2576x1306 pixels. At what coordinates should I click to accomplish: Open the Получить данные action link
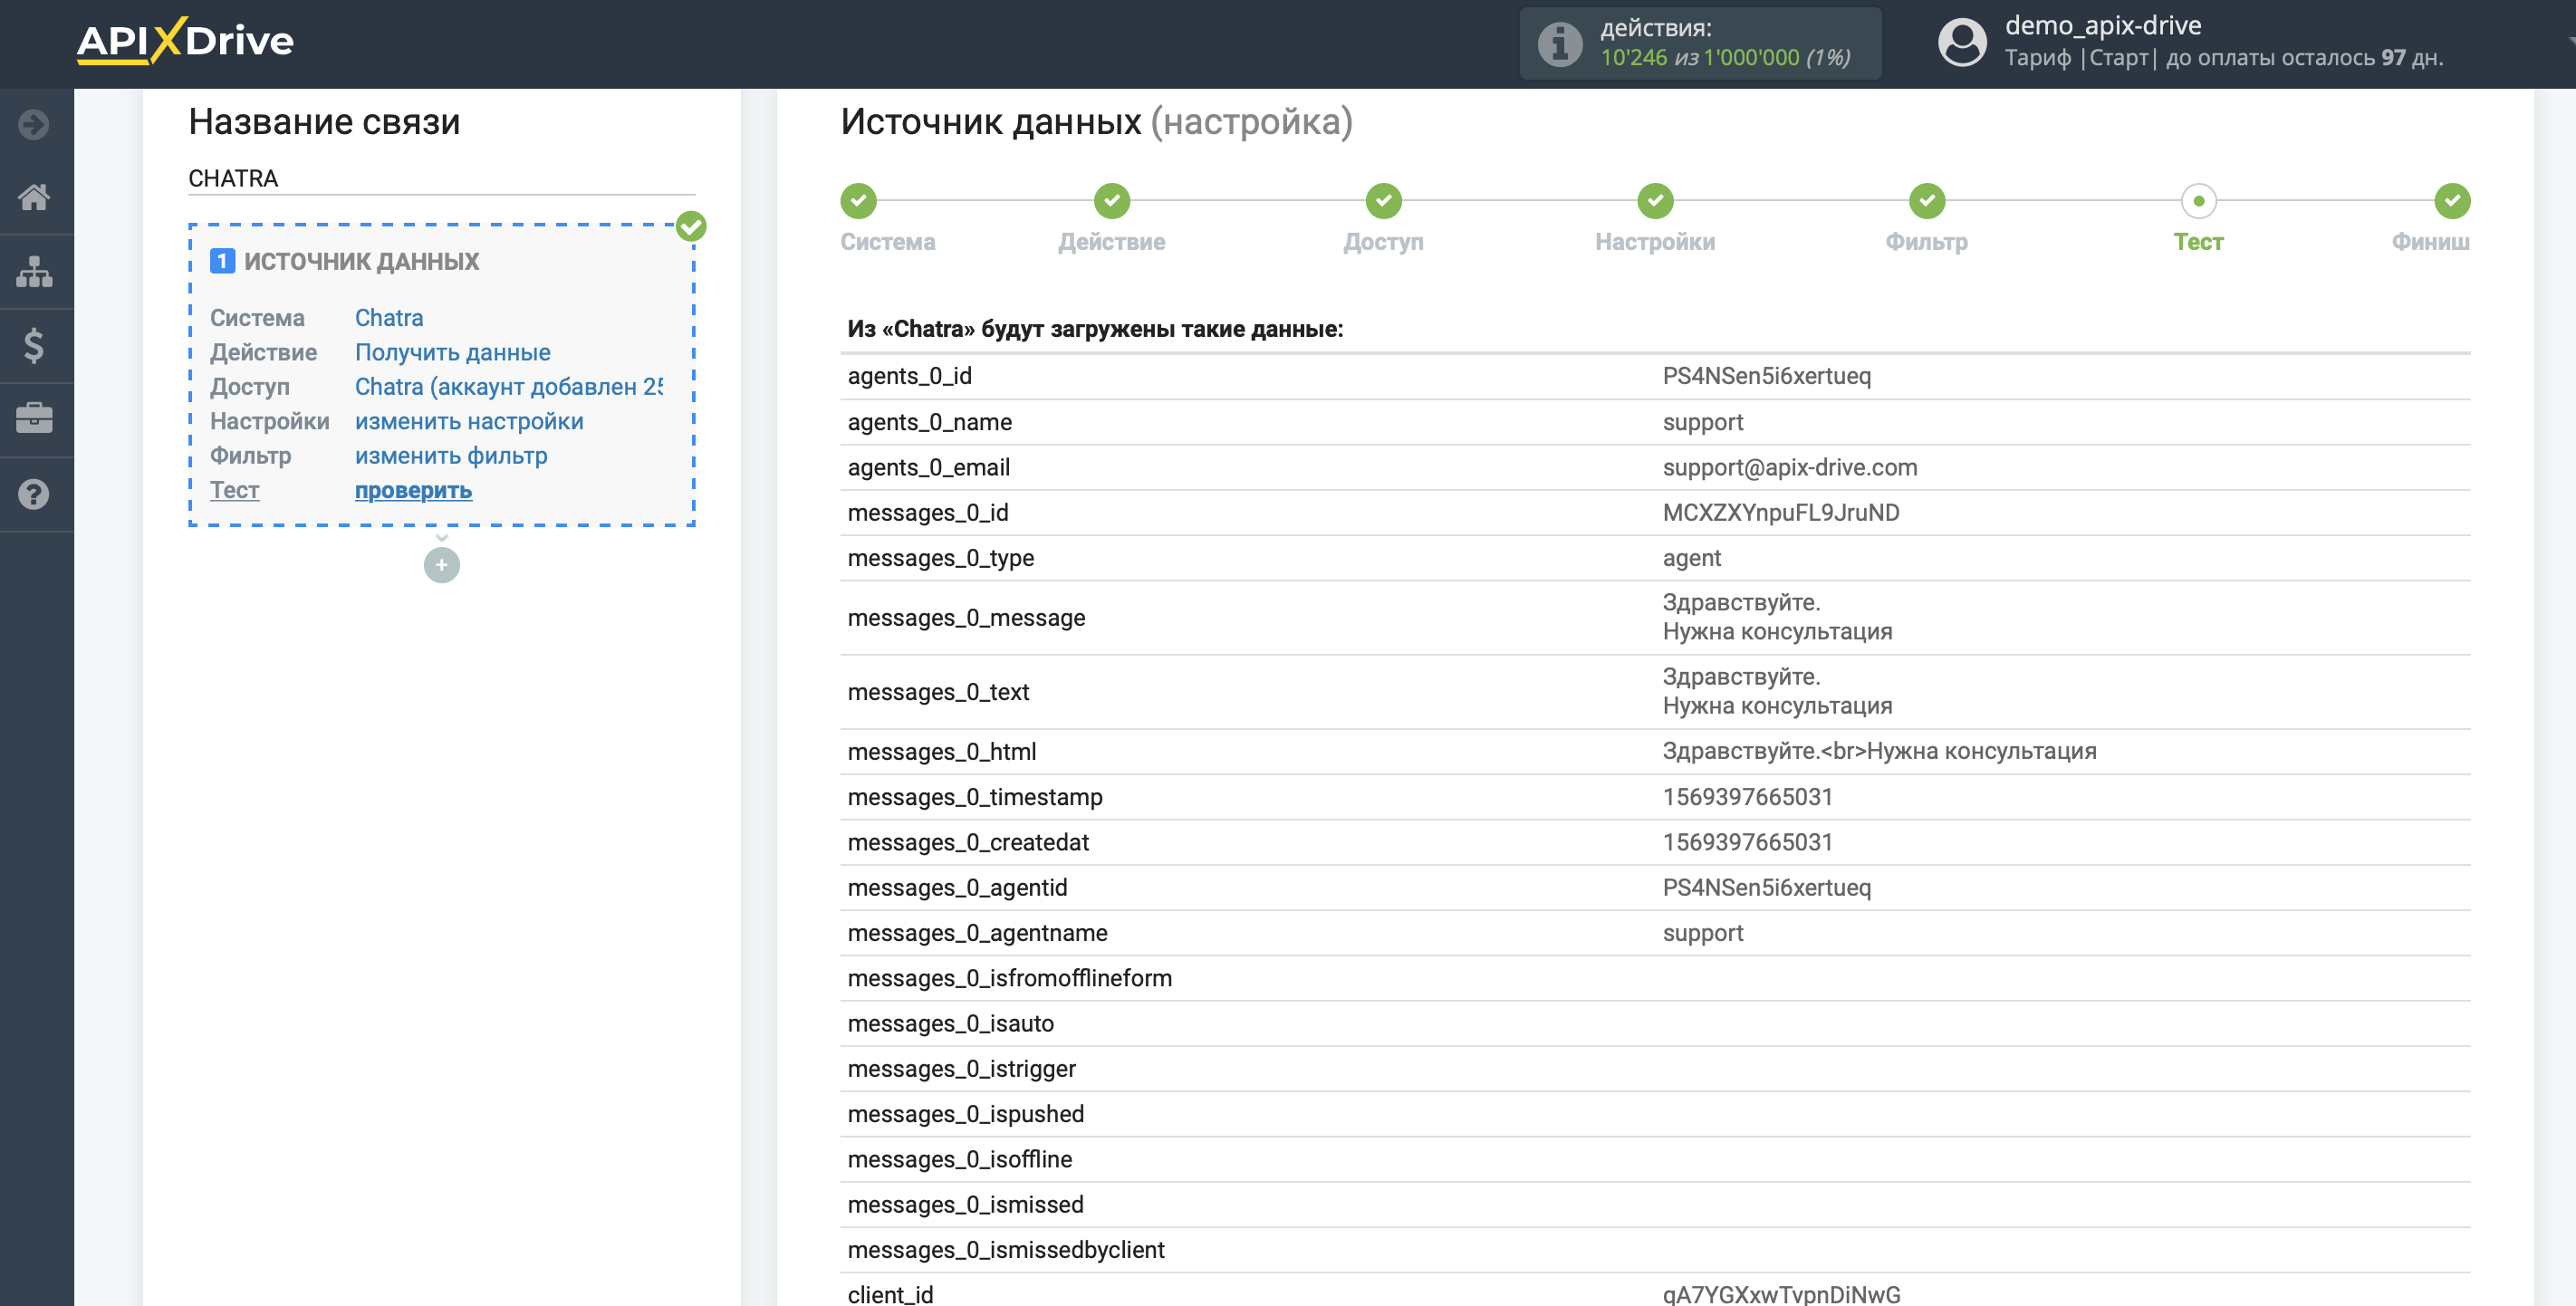click(452, 353)
